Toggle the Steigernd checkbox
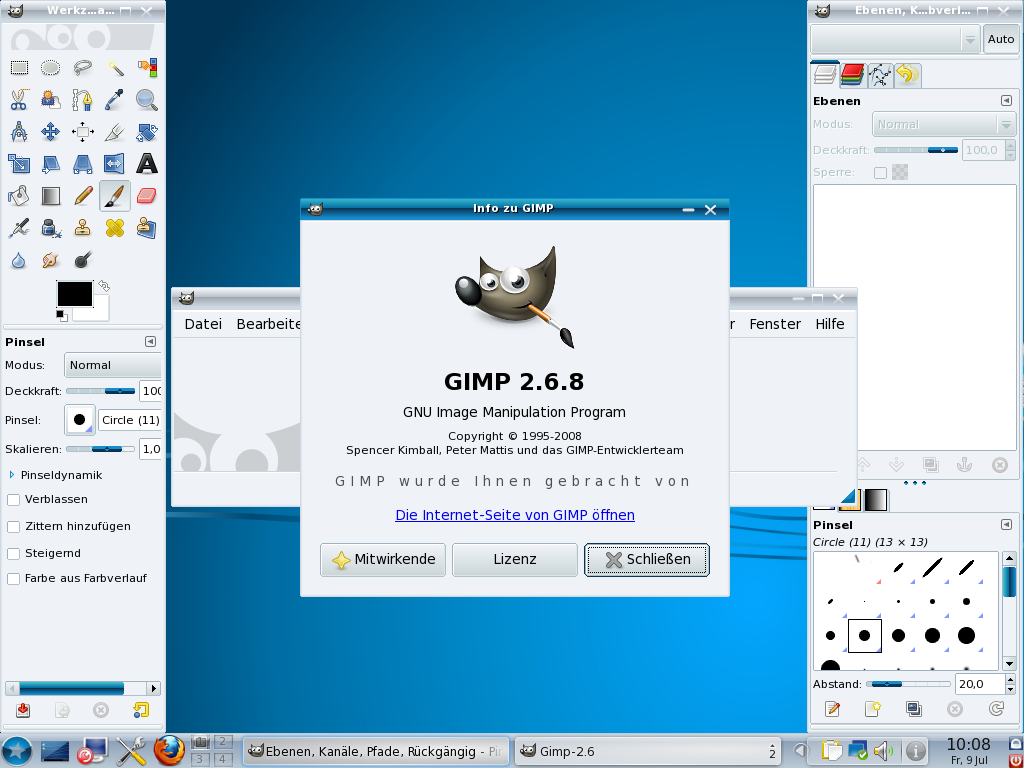Image resolution: width=1024 pixels, height=768 pixels. [12, 553]
